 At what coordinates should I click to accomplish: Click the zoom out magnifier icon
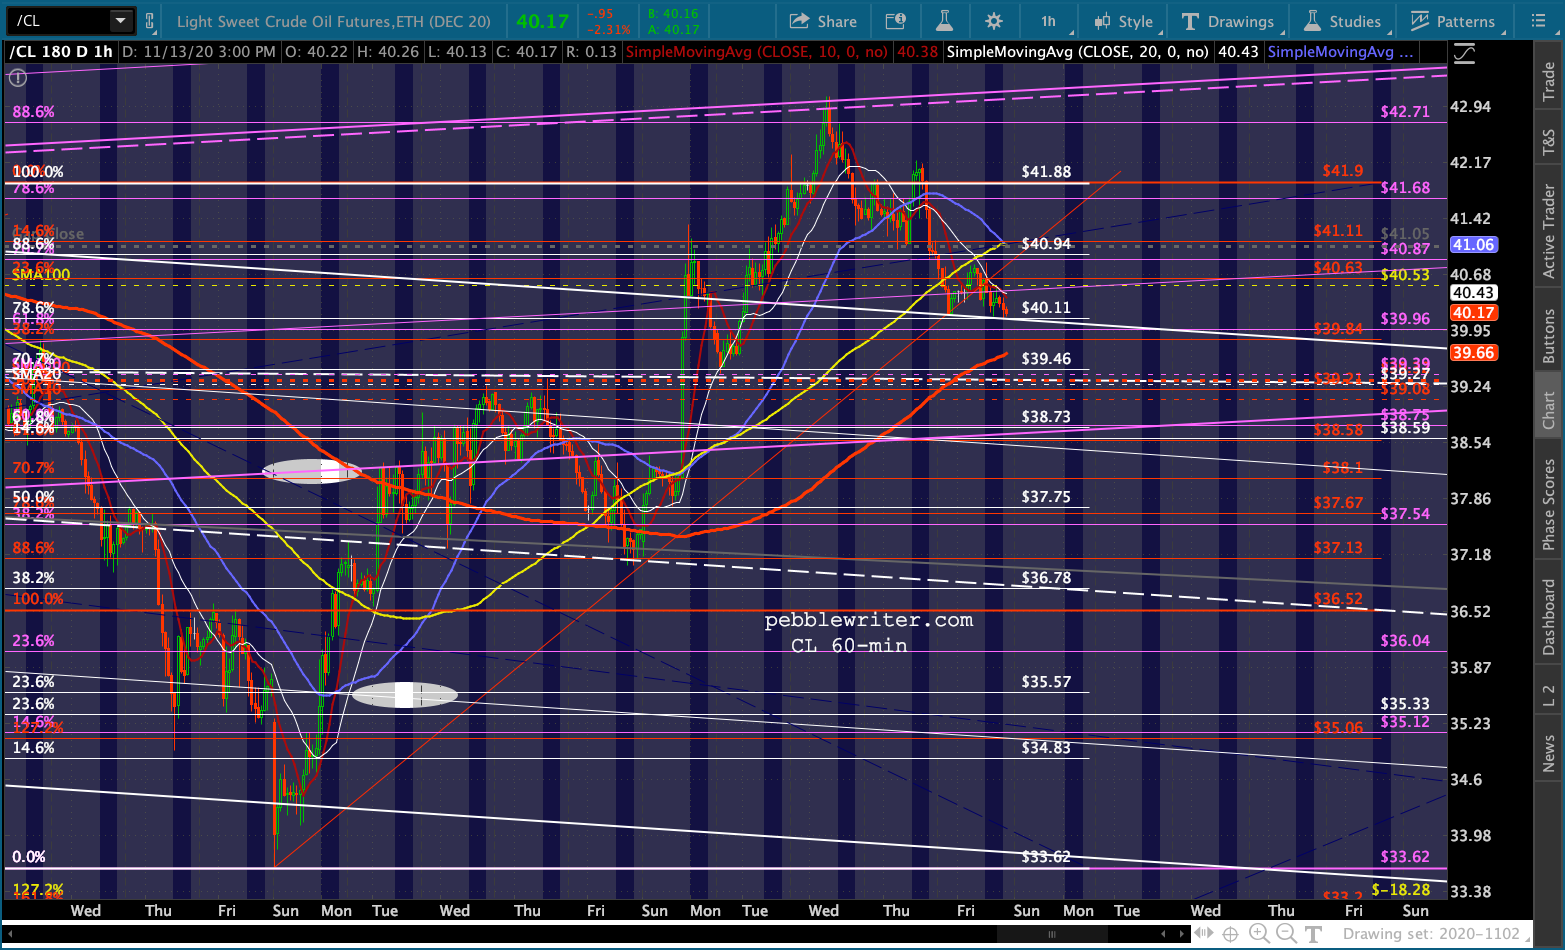[x=1287, y=934]
